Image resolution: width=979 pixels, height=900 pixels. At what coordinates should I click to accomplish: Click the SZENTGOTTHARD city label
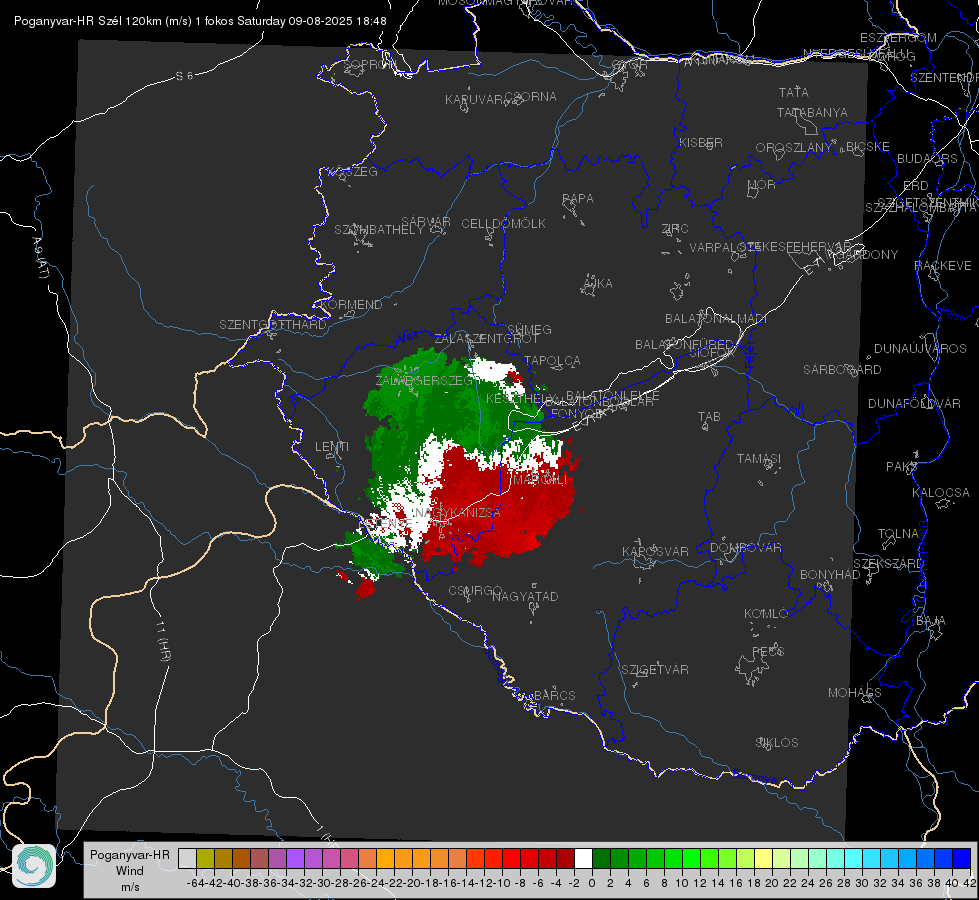coord(273,325)
